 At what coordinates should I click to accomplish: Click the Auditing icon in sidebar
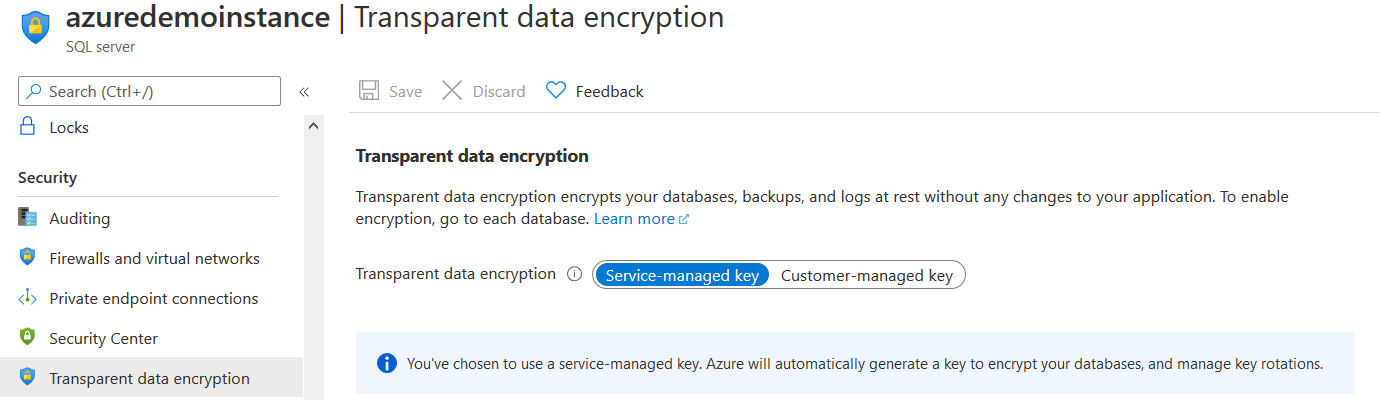tap(28, 218)
